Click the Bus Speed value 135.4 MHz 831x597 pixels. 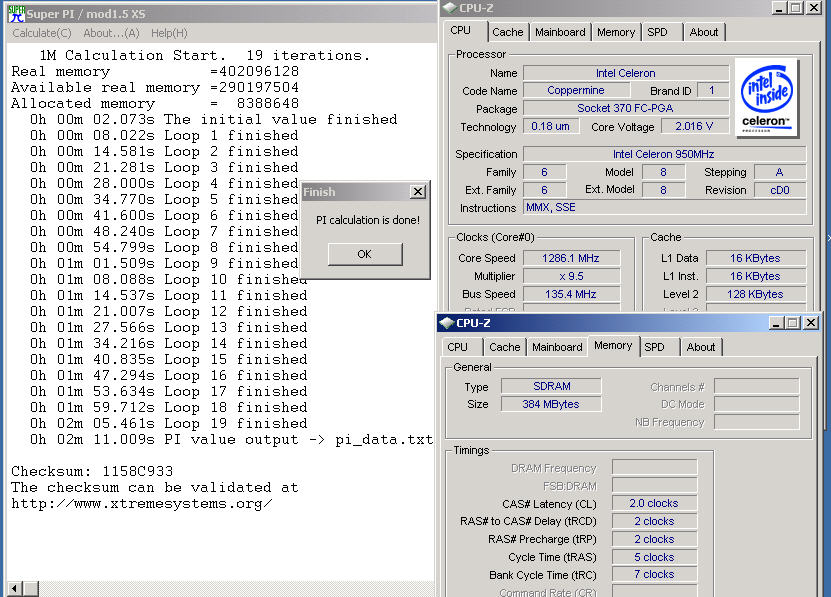pyautogui.click(x=571, y=294)
